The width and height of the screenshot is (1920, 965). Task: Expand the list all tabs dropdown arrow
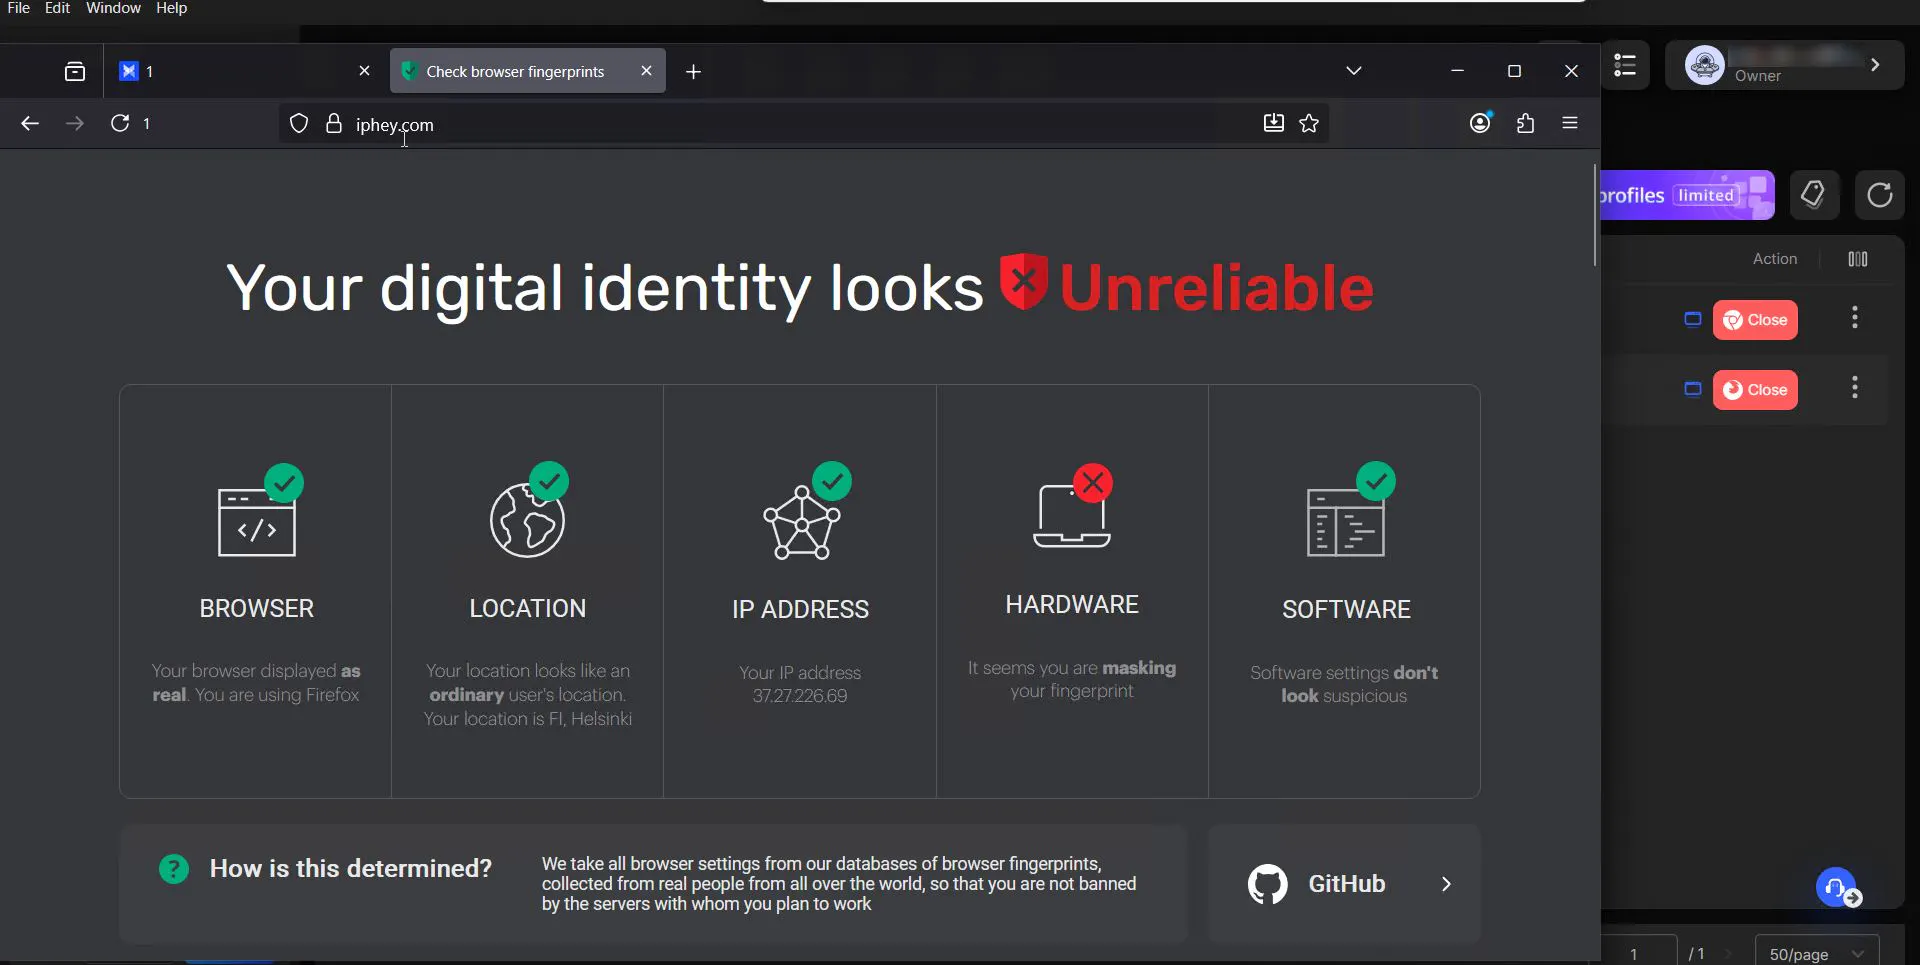click(1353, 71)
